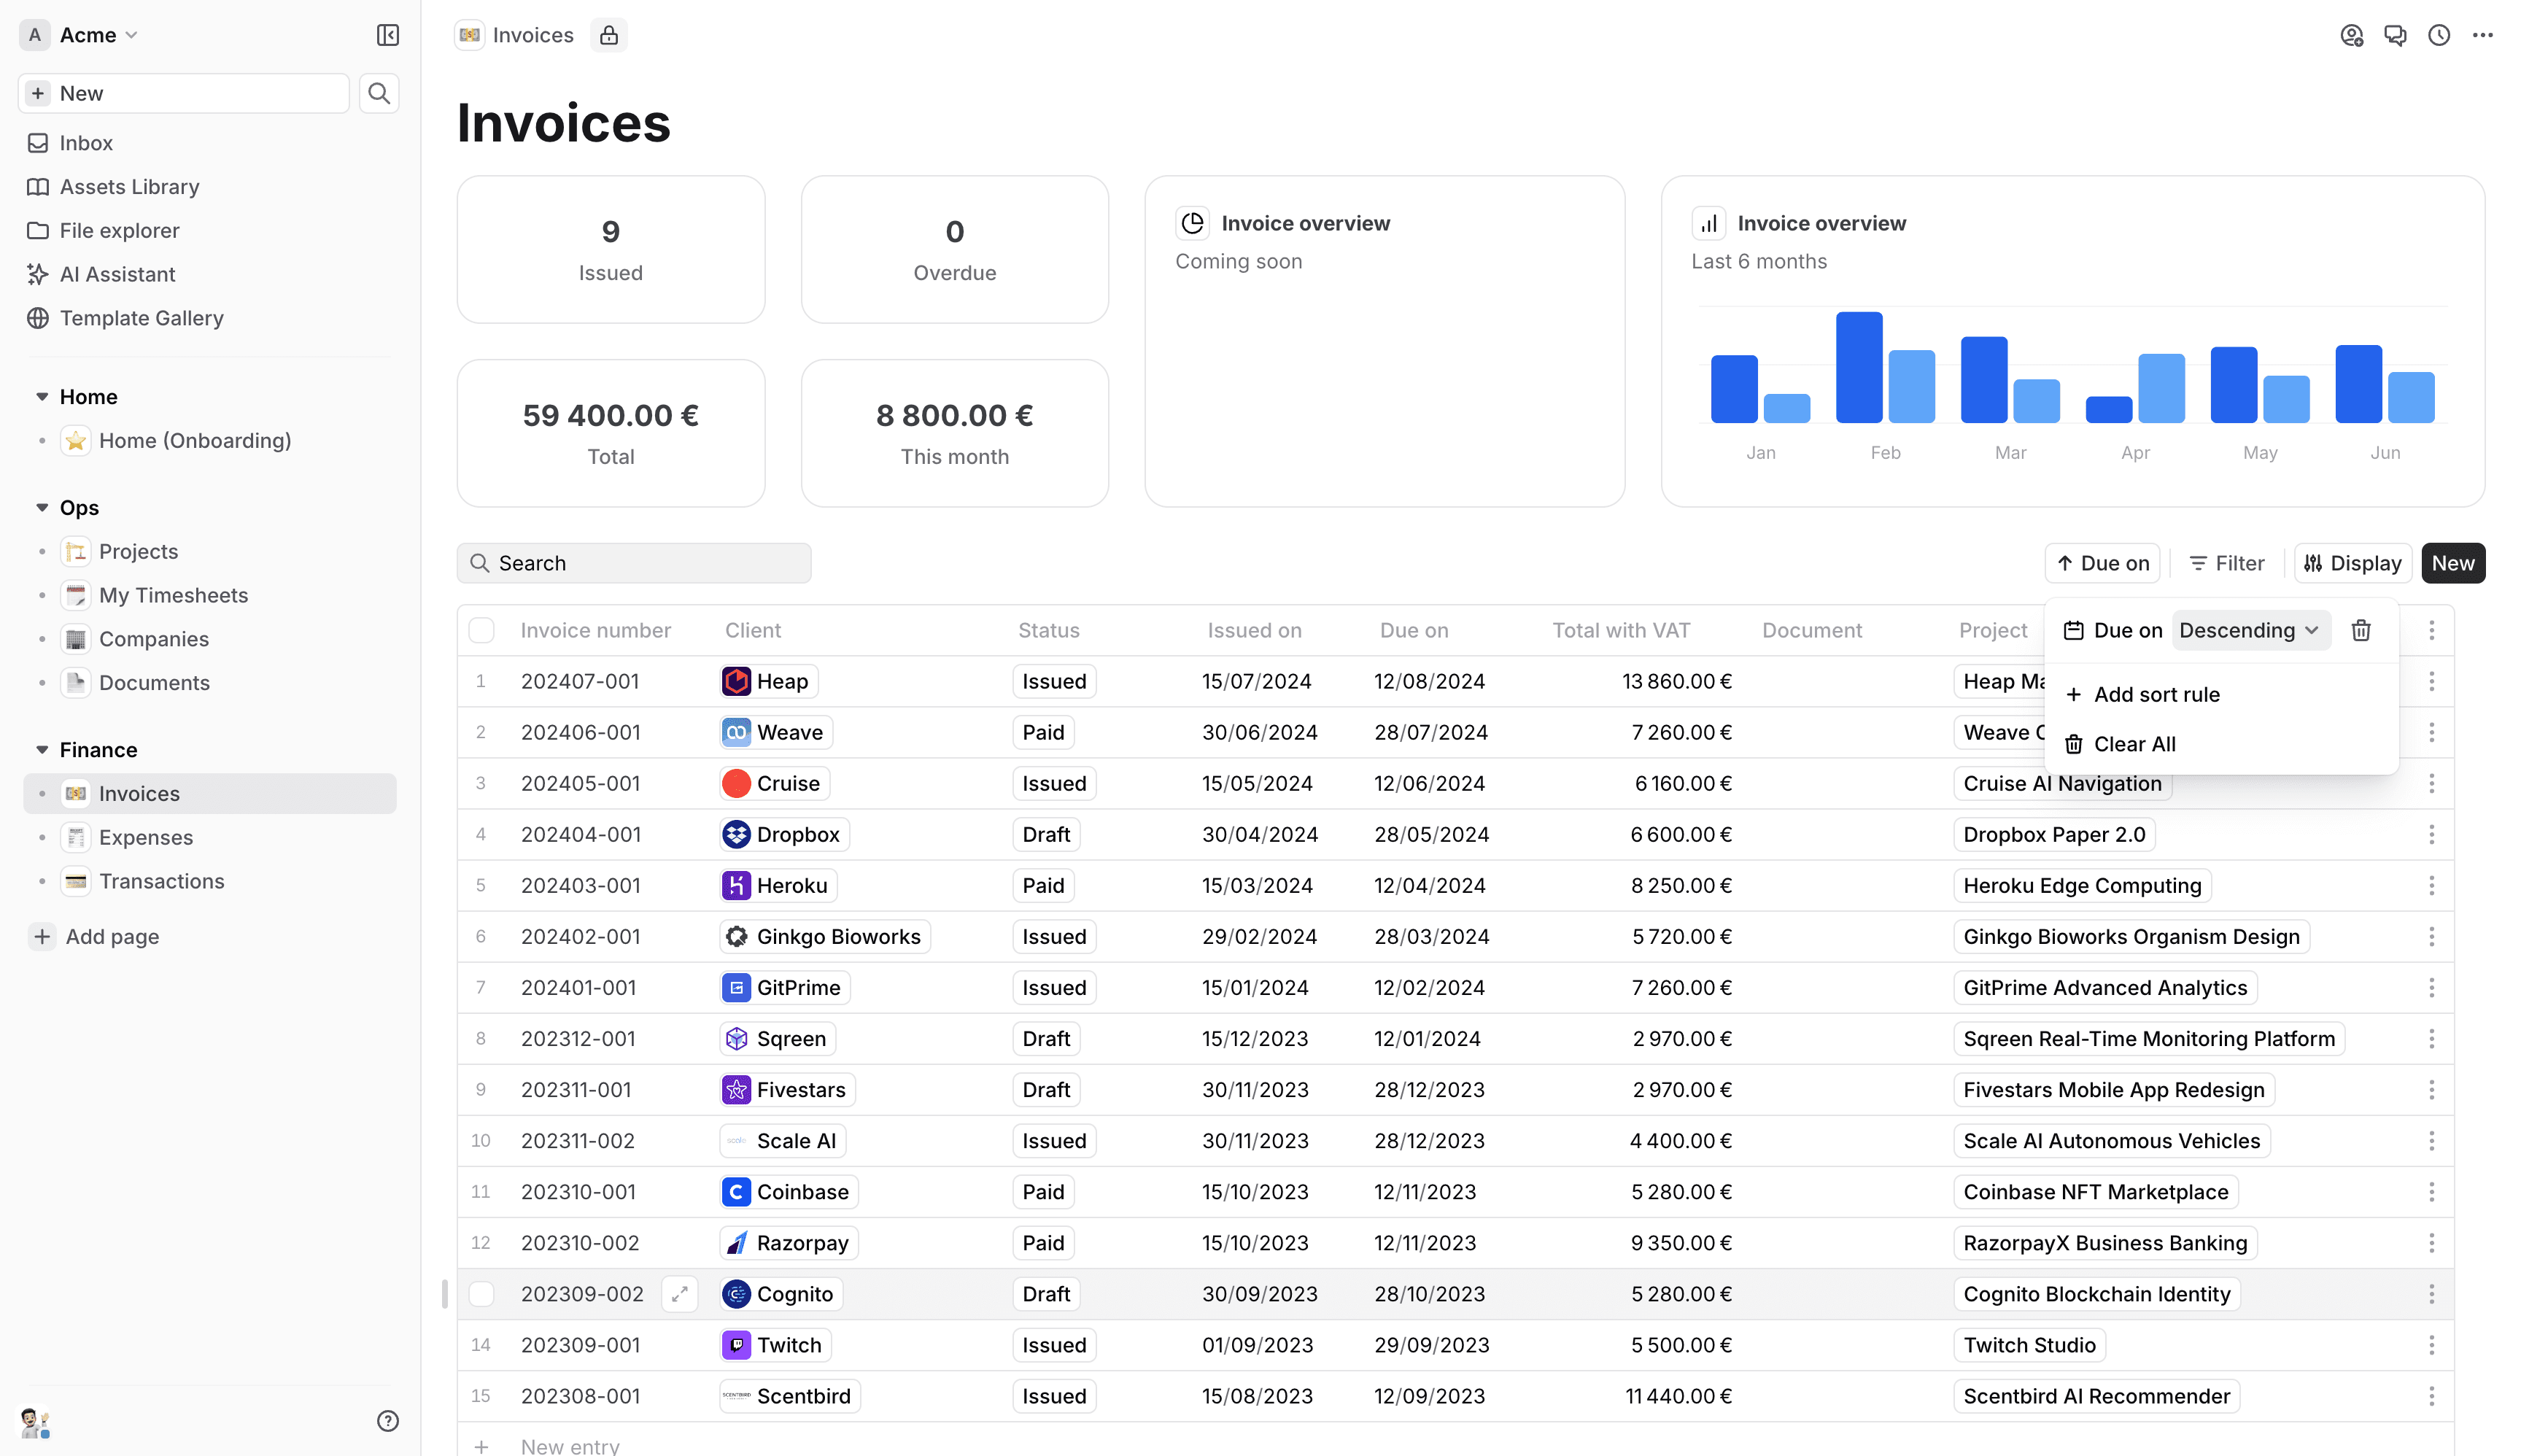Open the Acme workspace dropdown
The width and height of the screenshot is (2521, 1456).
tap(97, 35)
